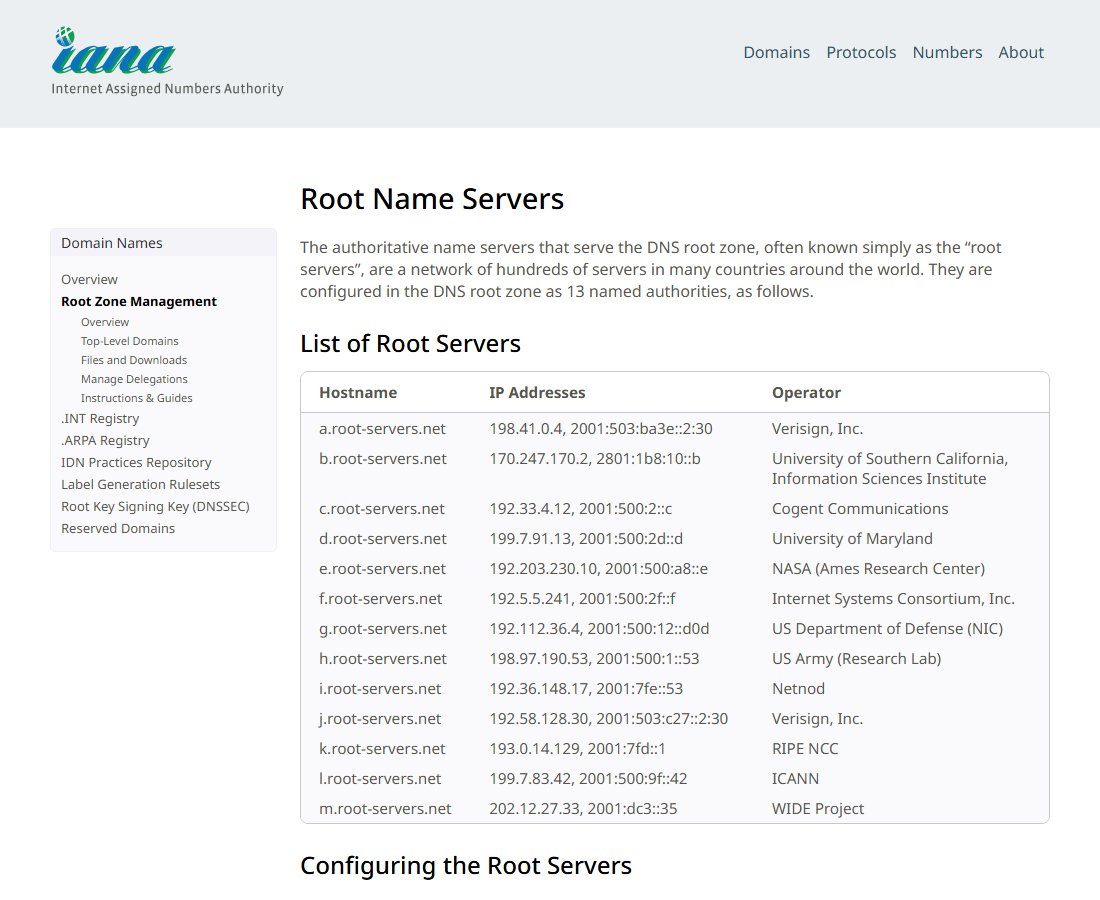Open Instructions & Guides sidebar link

136,398
